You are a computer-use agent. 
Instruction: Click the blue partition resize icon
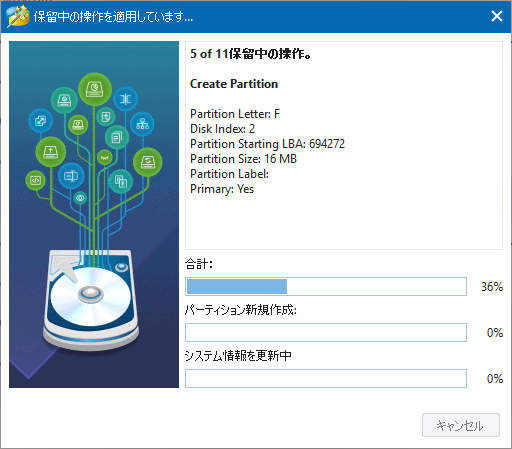pos(71,175)
